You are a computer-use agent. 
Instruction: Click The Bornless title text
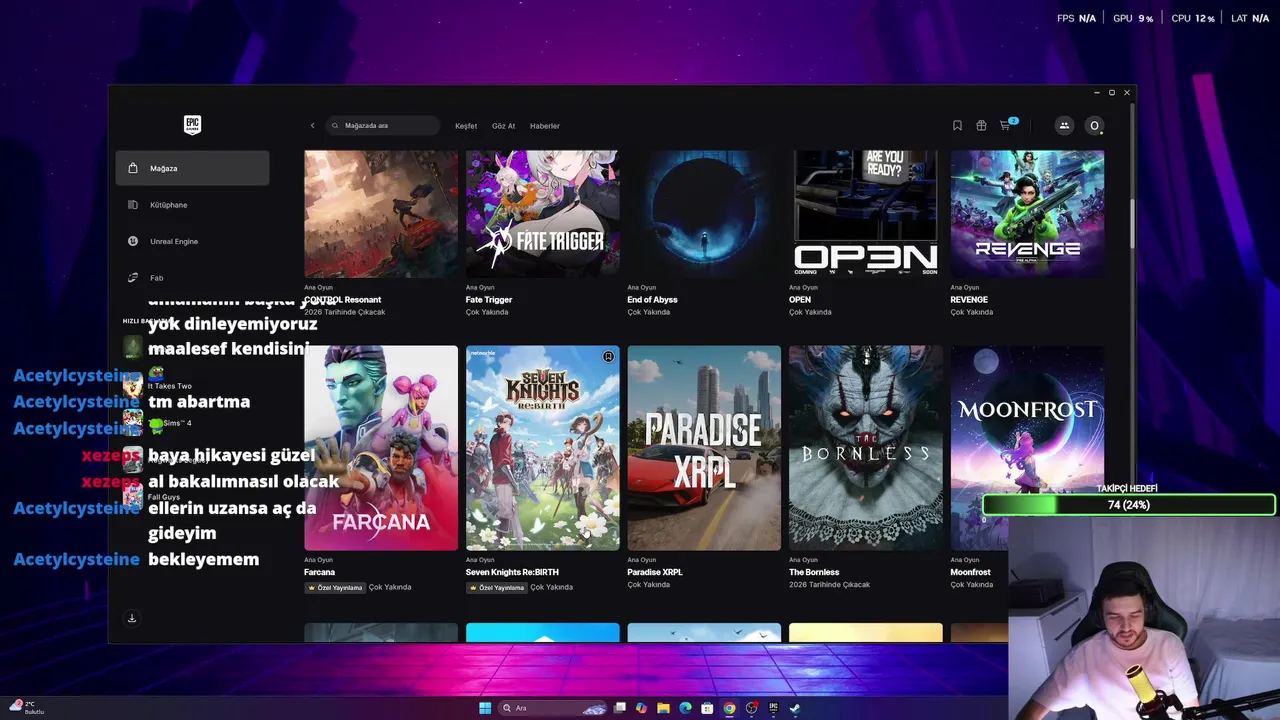pos(814,572)
